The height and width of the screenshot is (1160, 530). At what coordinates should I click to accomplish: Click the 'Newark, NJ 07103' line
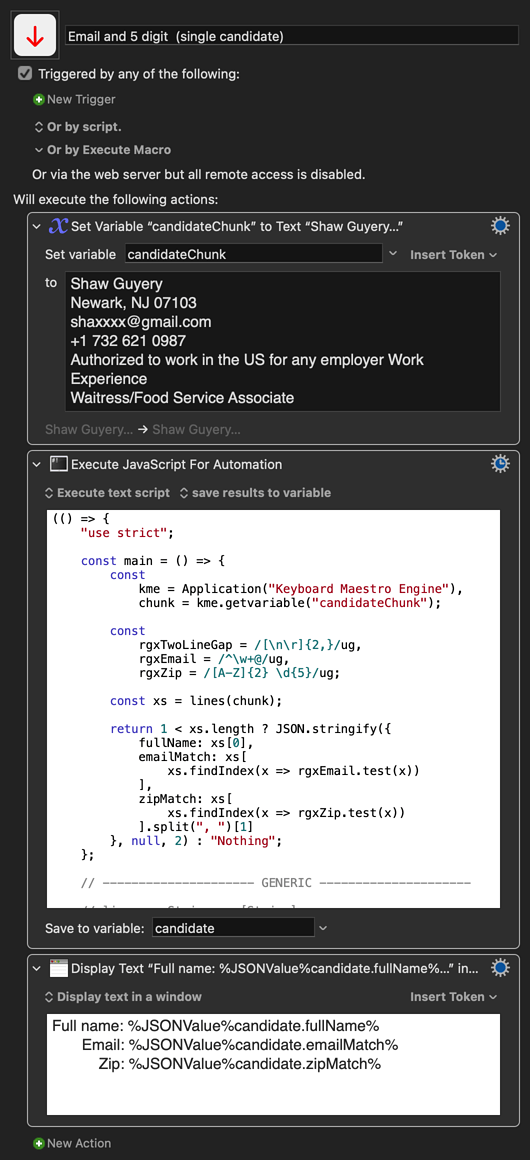(x=133, y=303)
